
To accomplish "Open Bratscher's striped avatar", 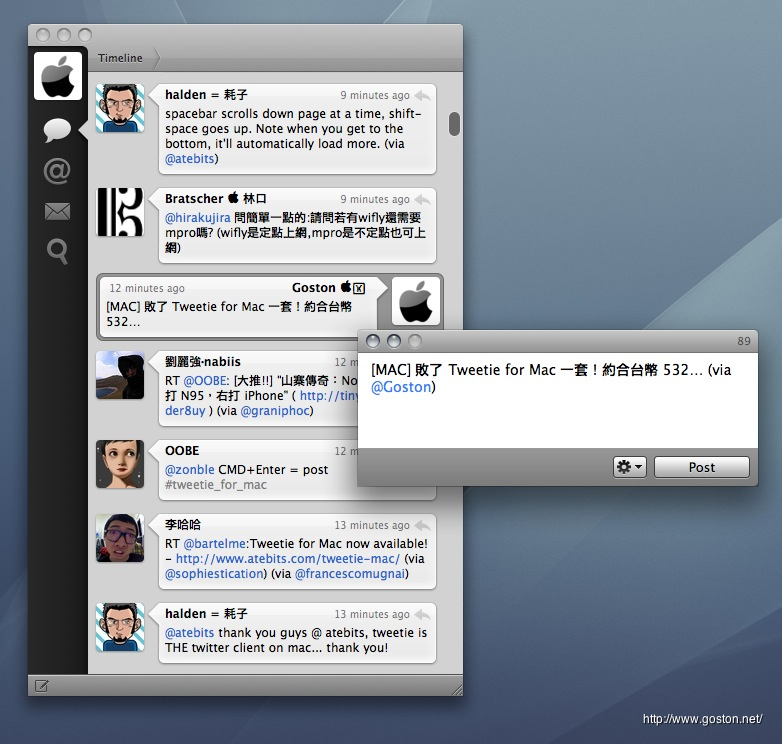I will [120, 212].
